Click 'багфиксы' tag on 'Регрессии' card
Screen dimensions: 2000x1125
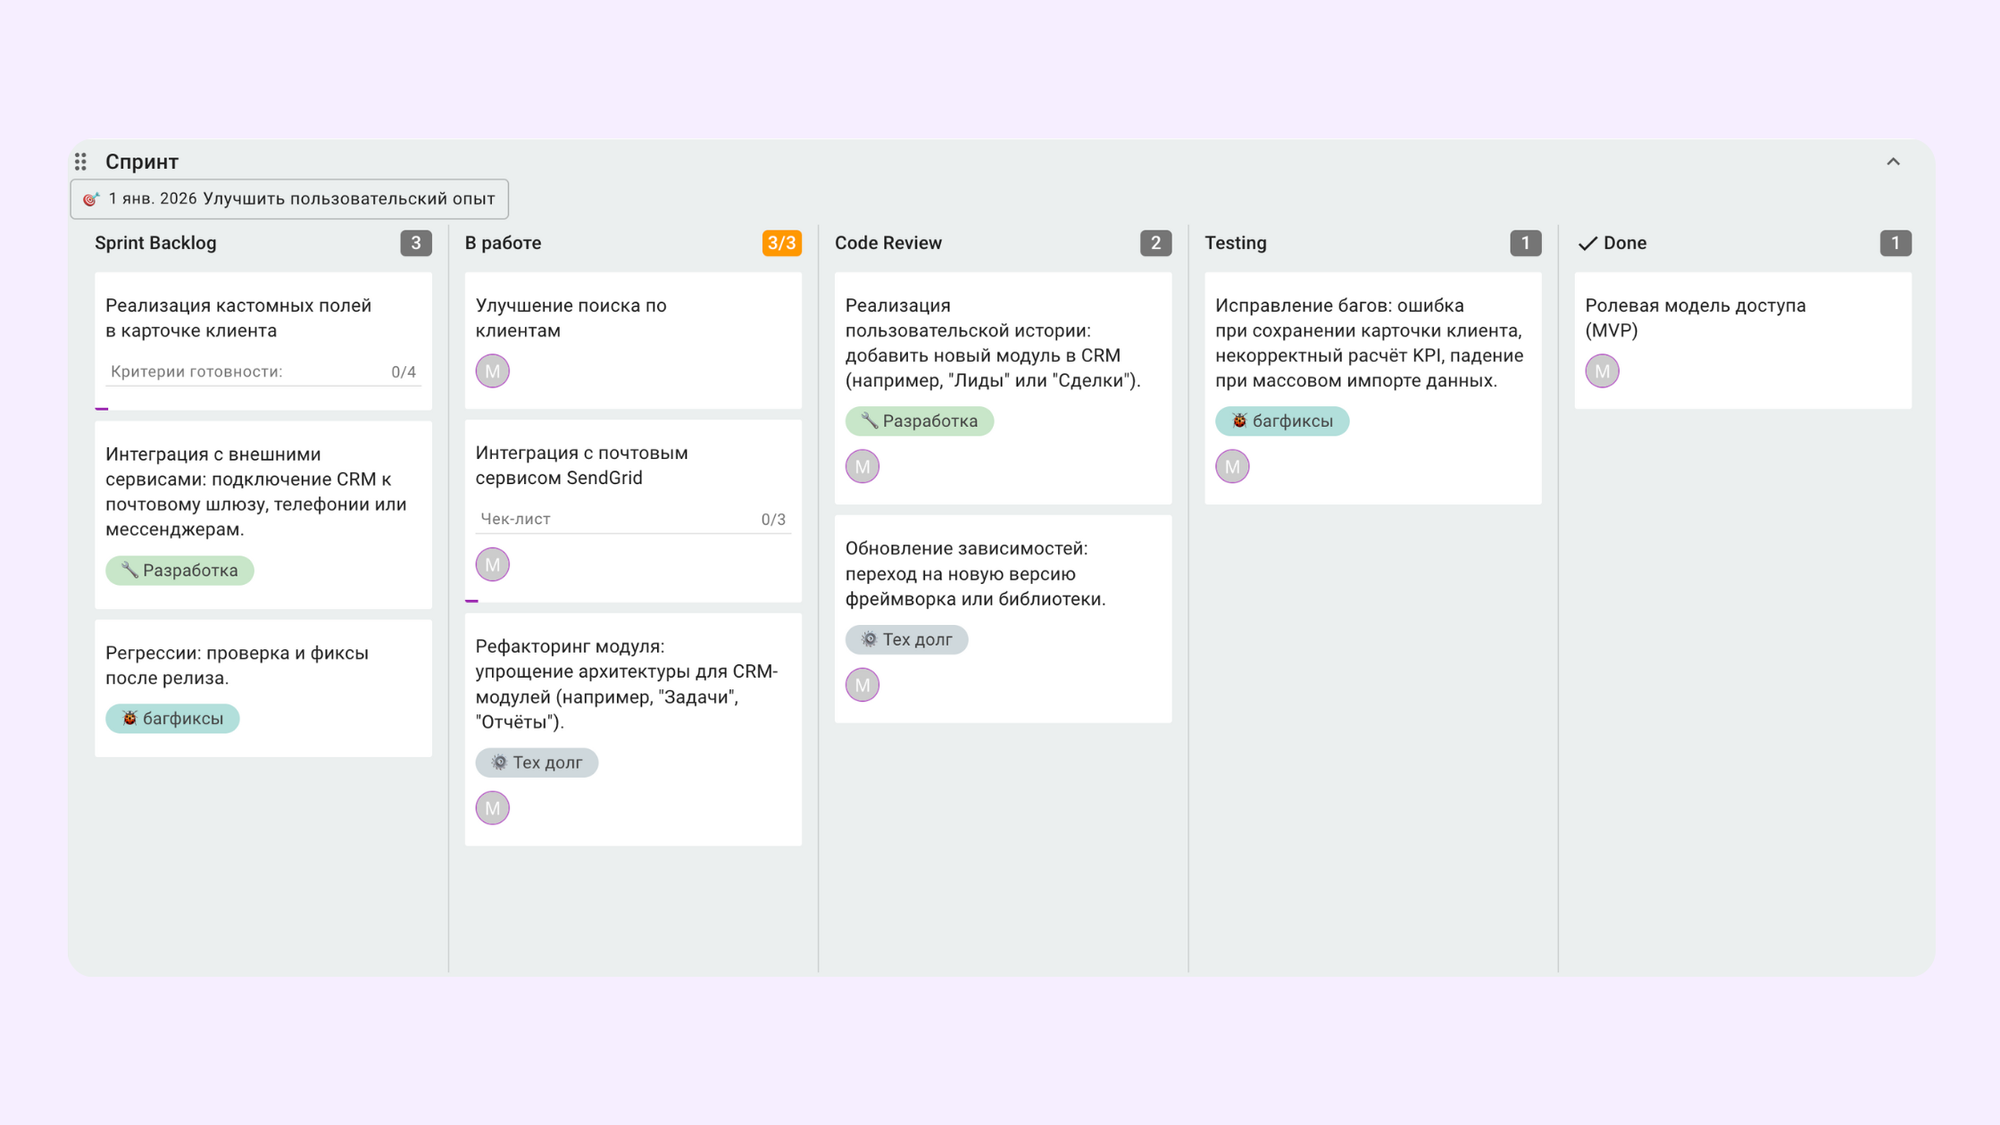point(173,719)
